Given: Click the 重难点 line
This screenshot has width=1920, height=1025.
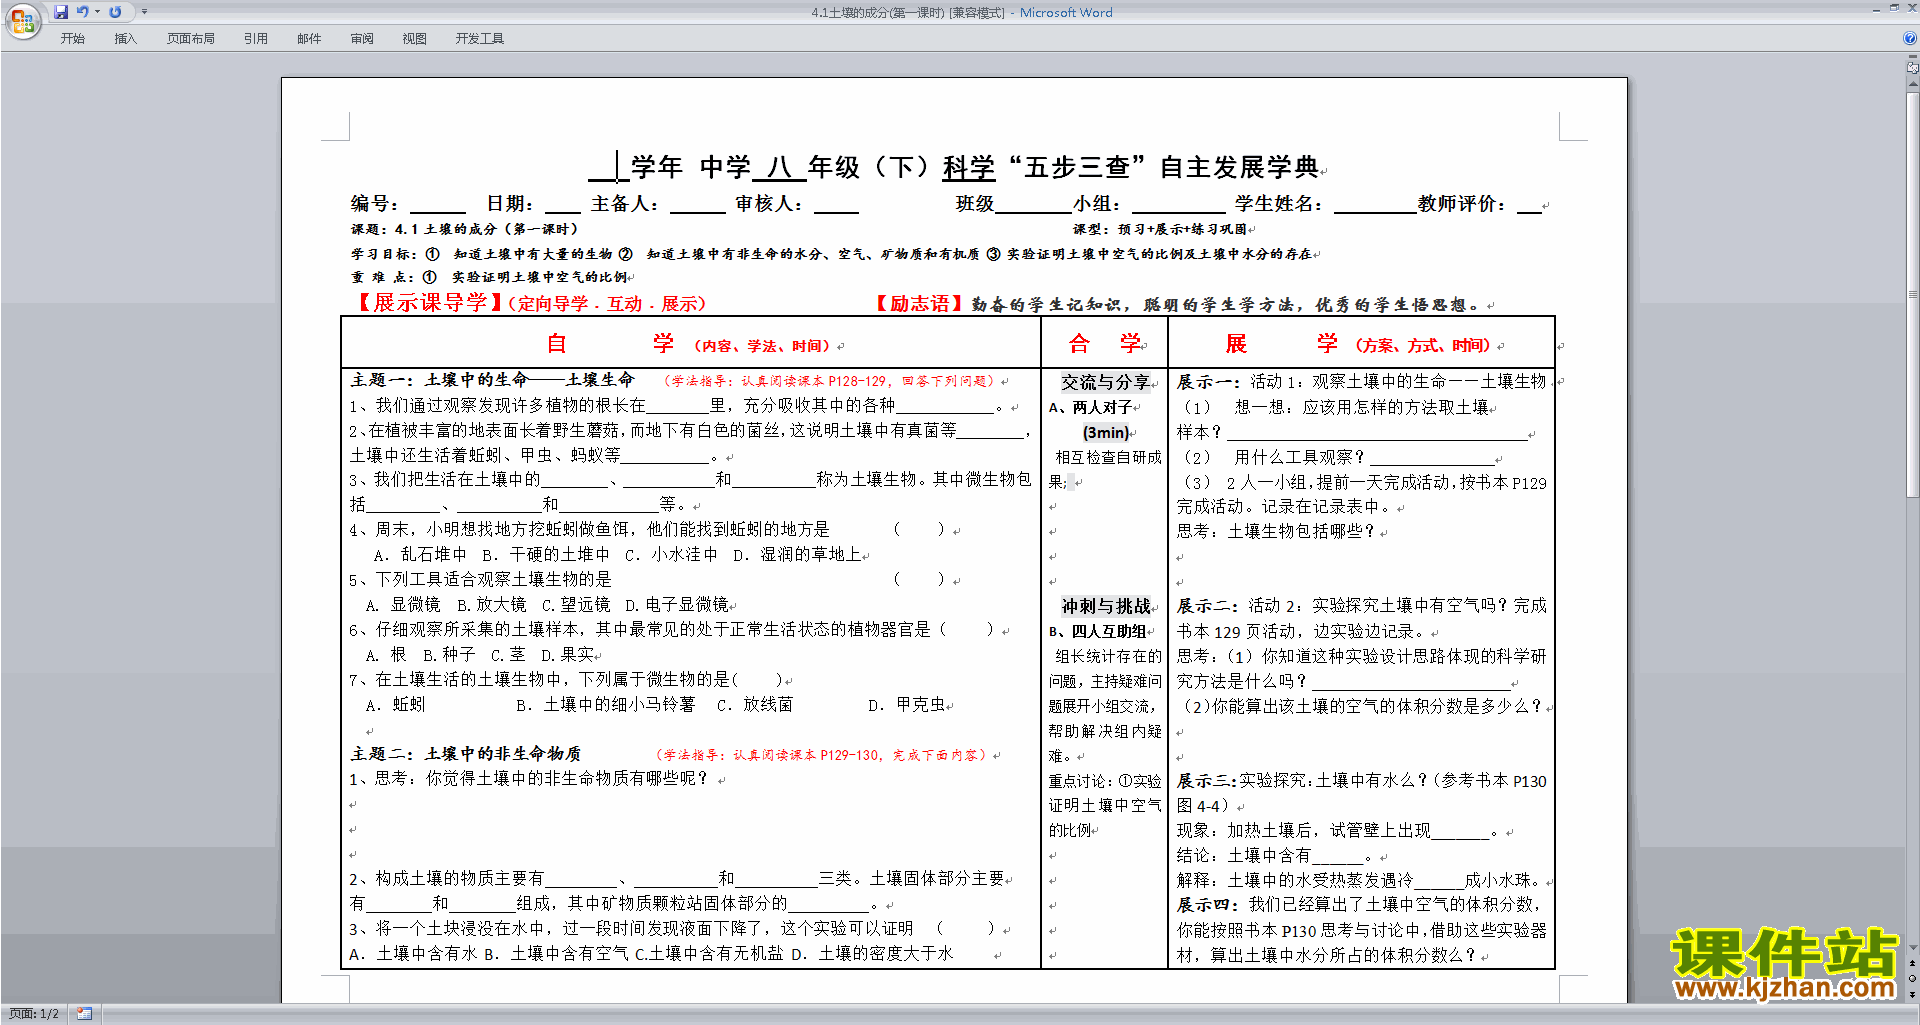Looking at the screenshot, I should click(489, 277).
